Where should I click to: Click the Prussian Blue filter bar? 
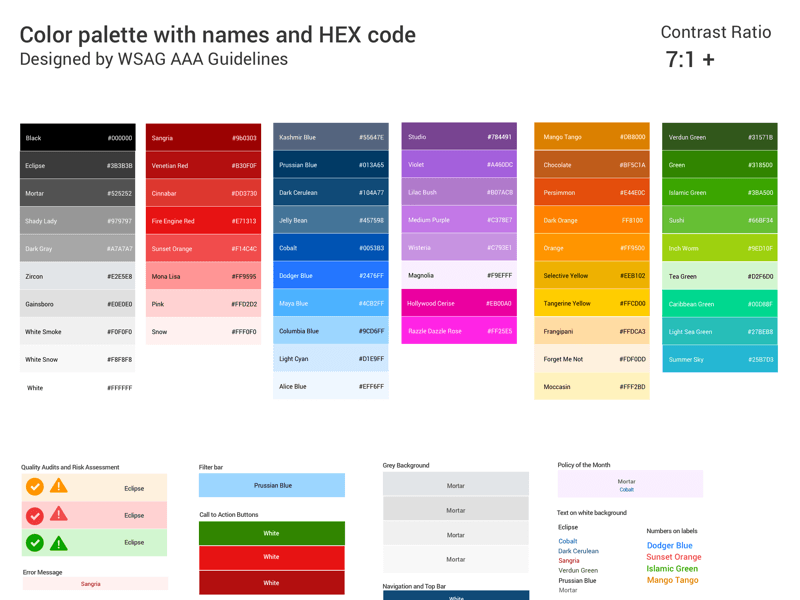pos(272,485)
